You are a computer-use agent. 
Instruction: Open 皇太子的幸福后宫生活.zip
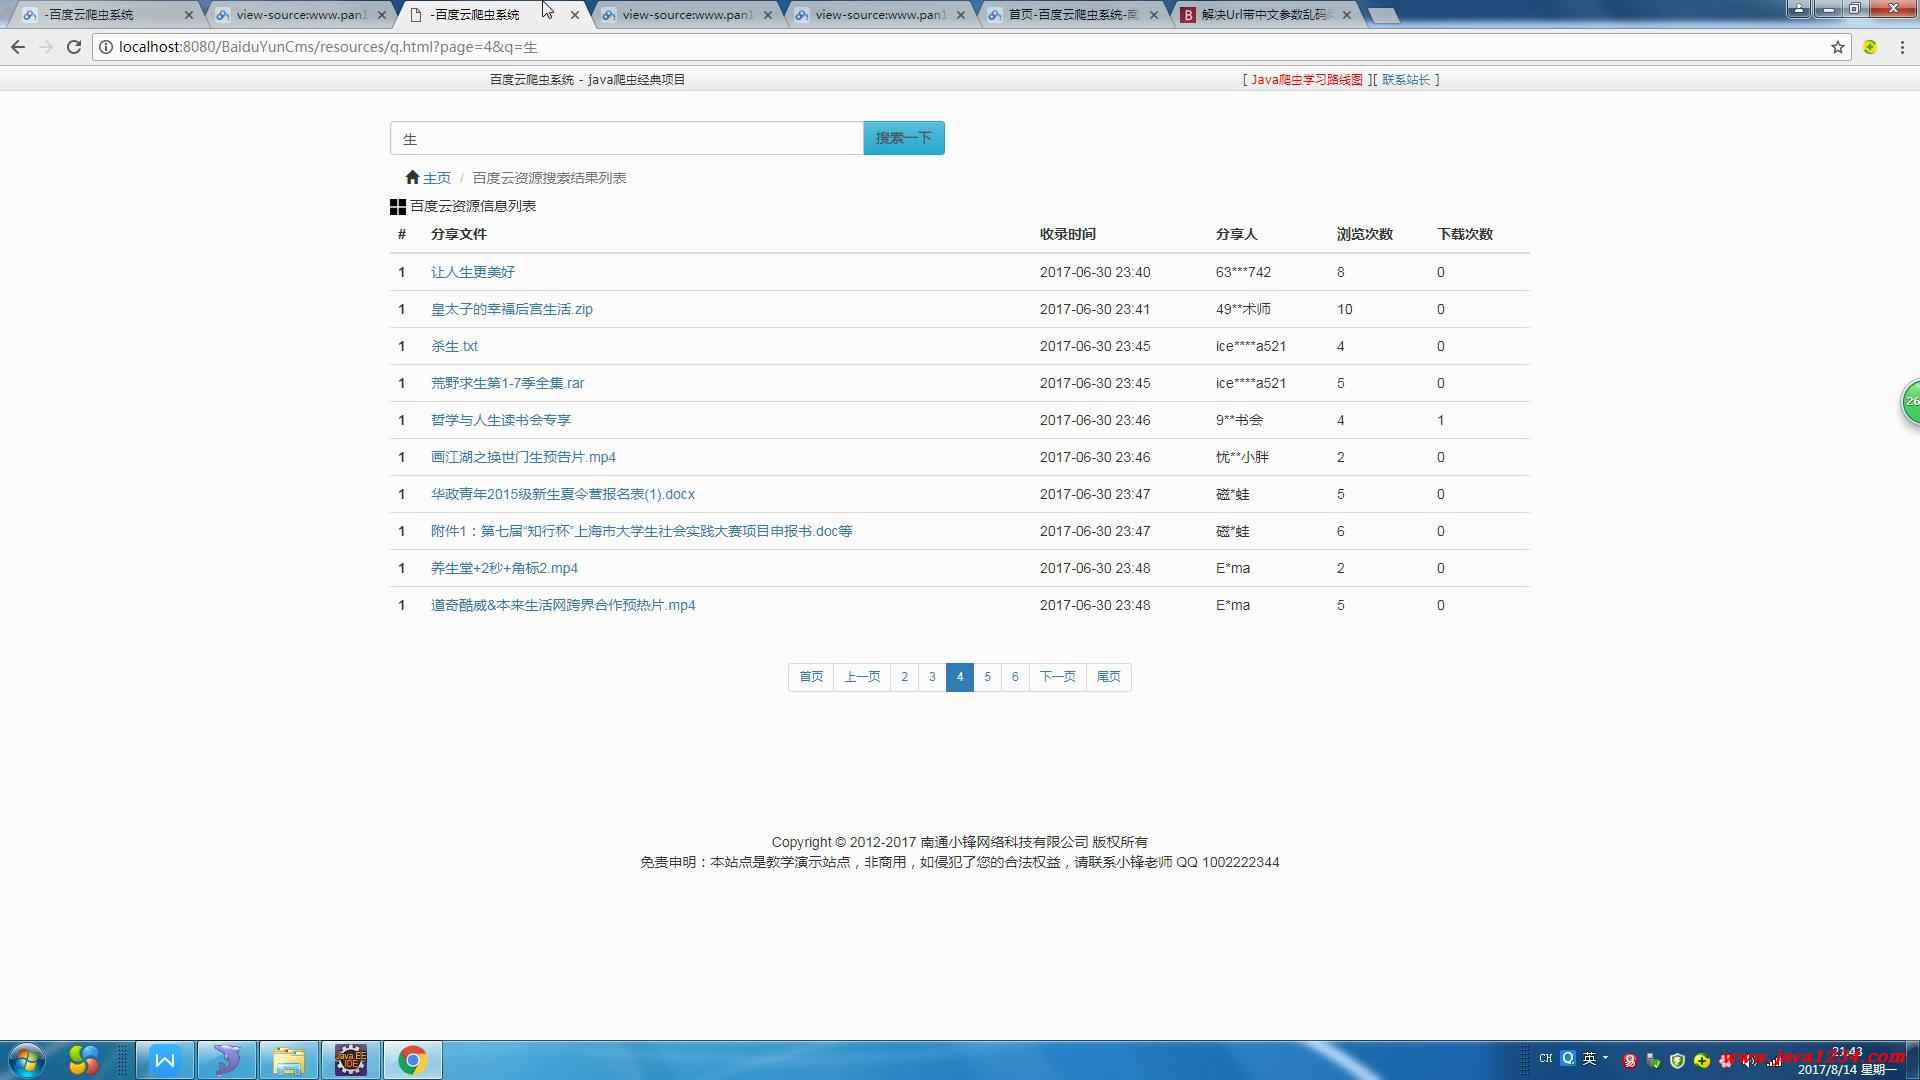[x=512, y=309]
